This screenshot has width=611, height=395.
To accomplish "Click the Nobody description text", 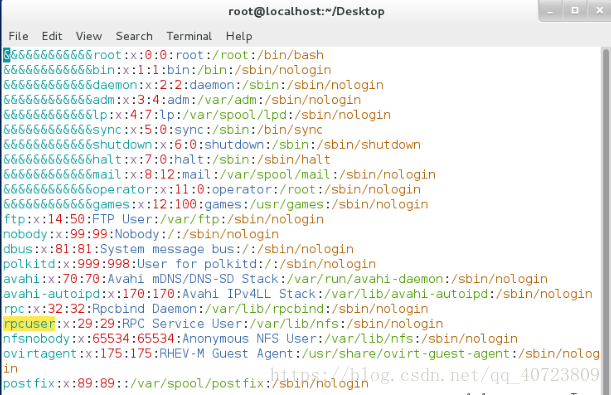I will click(x=137, y=234).
